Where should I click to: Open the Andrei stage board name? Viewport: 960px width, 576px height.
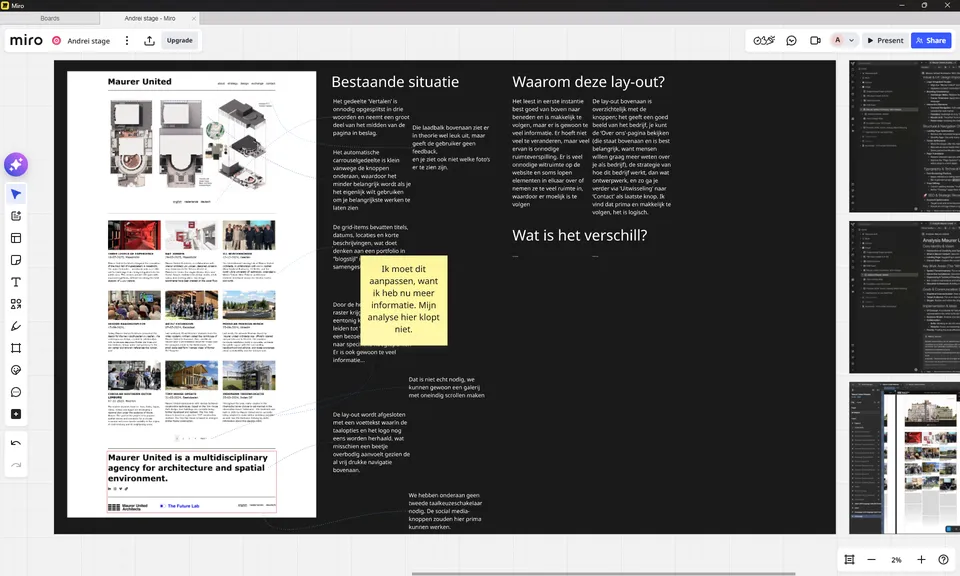click(x=89, y=41)
